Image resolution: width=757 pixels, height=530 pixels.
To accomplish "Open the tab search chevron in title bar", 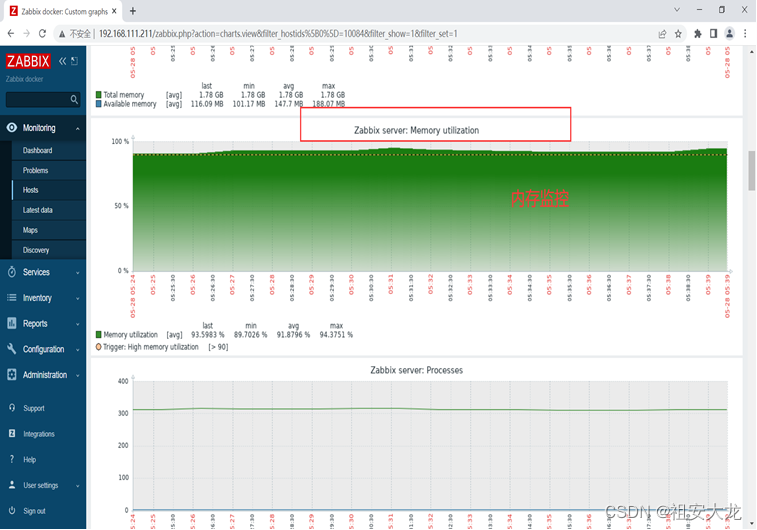I will (677, 10).
